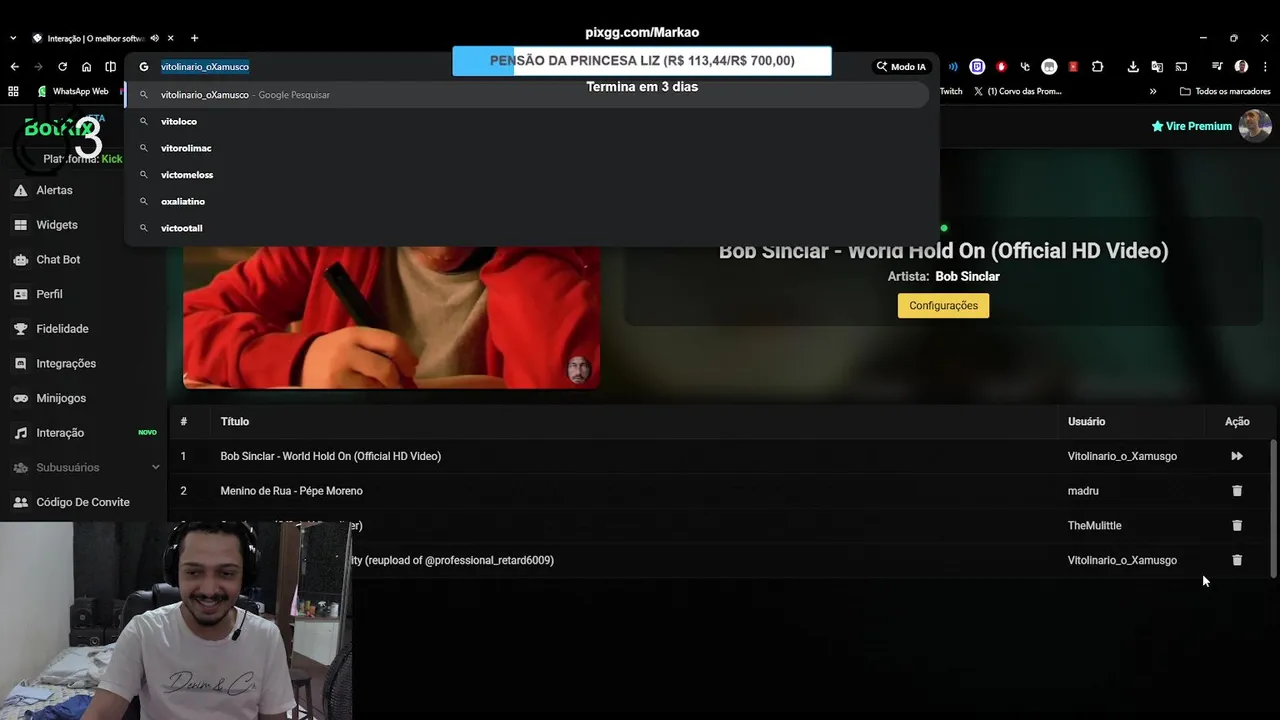Open Perfil in the sidebar
Image resolution: width=1280 pixels, height=720 pixels.
[x=49, y=294]
